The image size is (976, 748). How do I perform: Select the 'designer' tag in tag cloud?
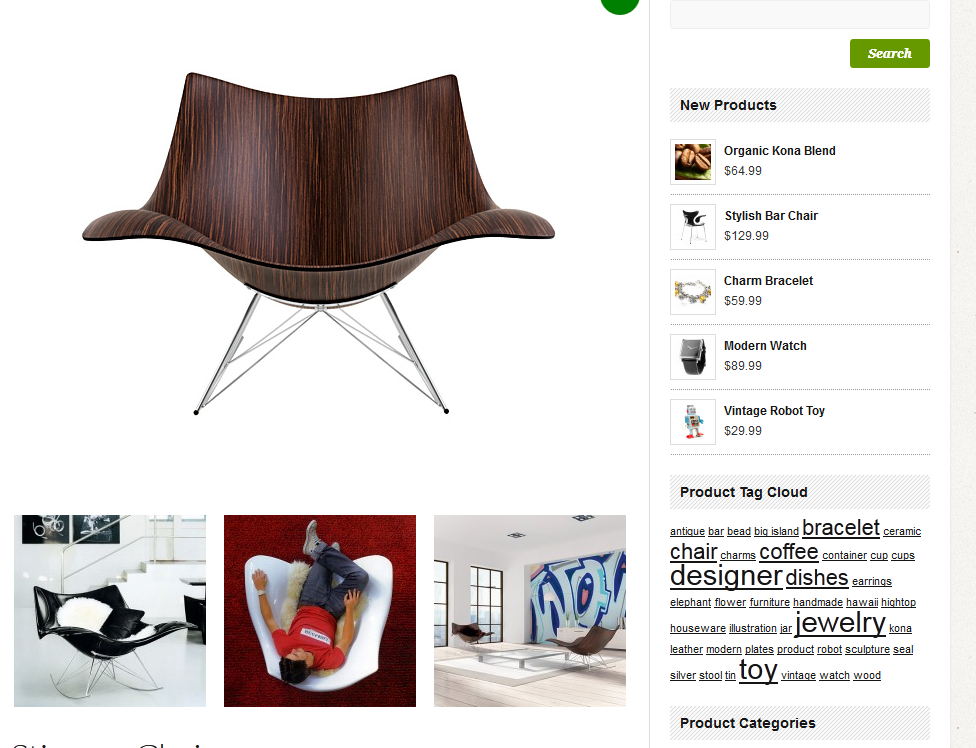726,576
